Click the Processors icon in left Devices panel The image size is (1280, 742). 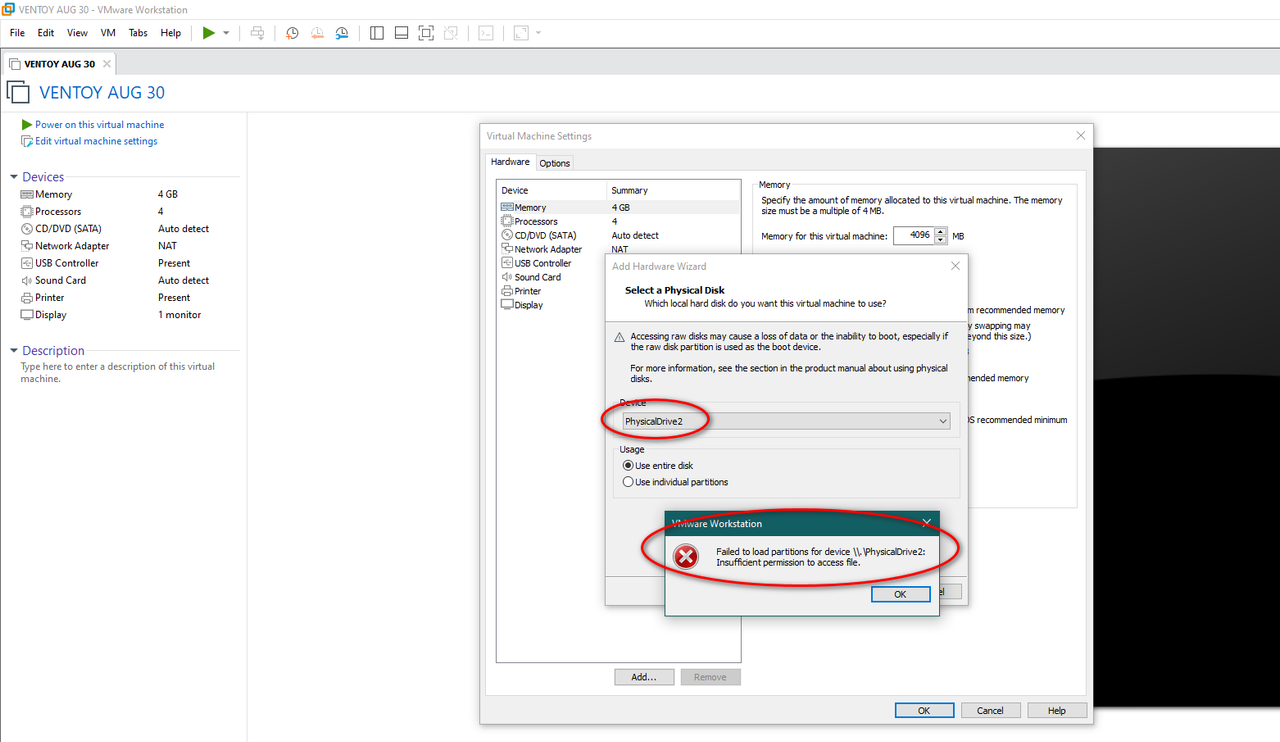click(27, 212)
